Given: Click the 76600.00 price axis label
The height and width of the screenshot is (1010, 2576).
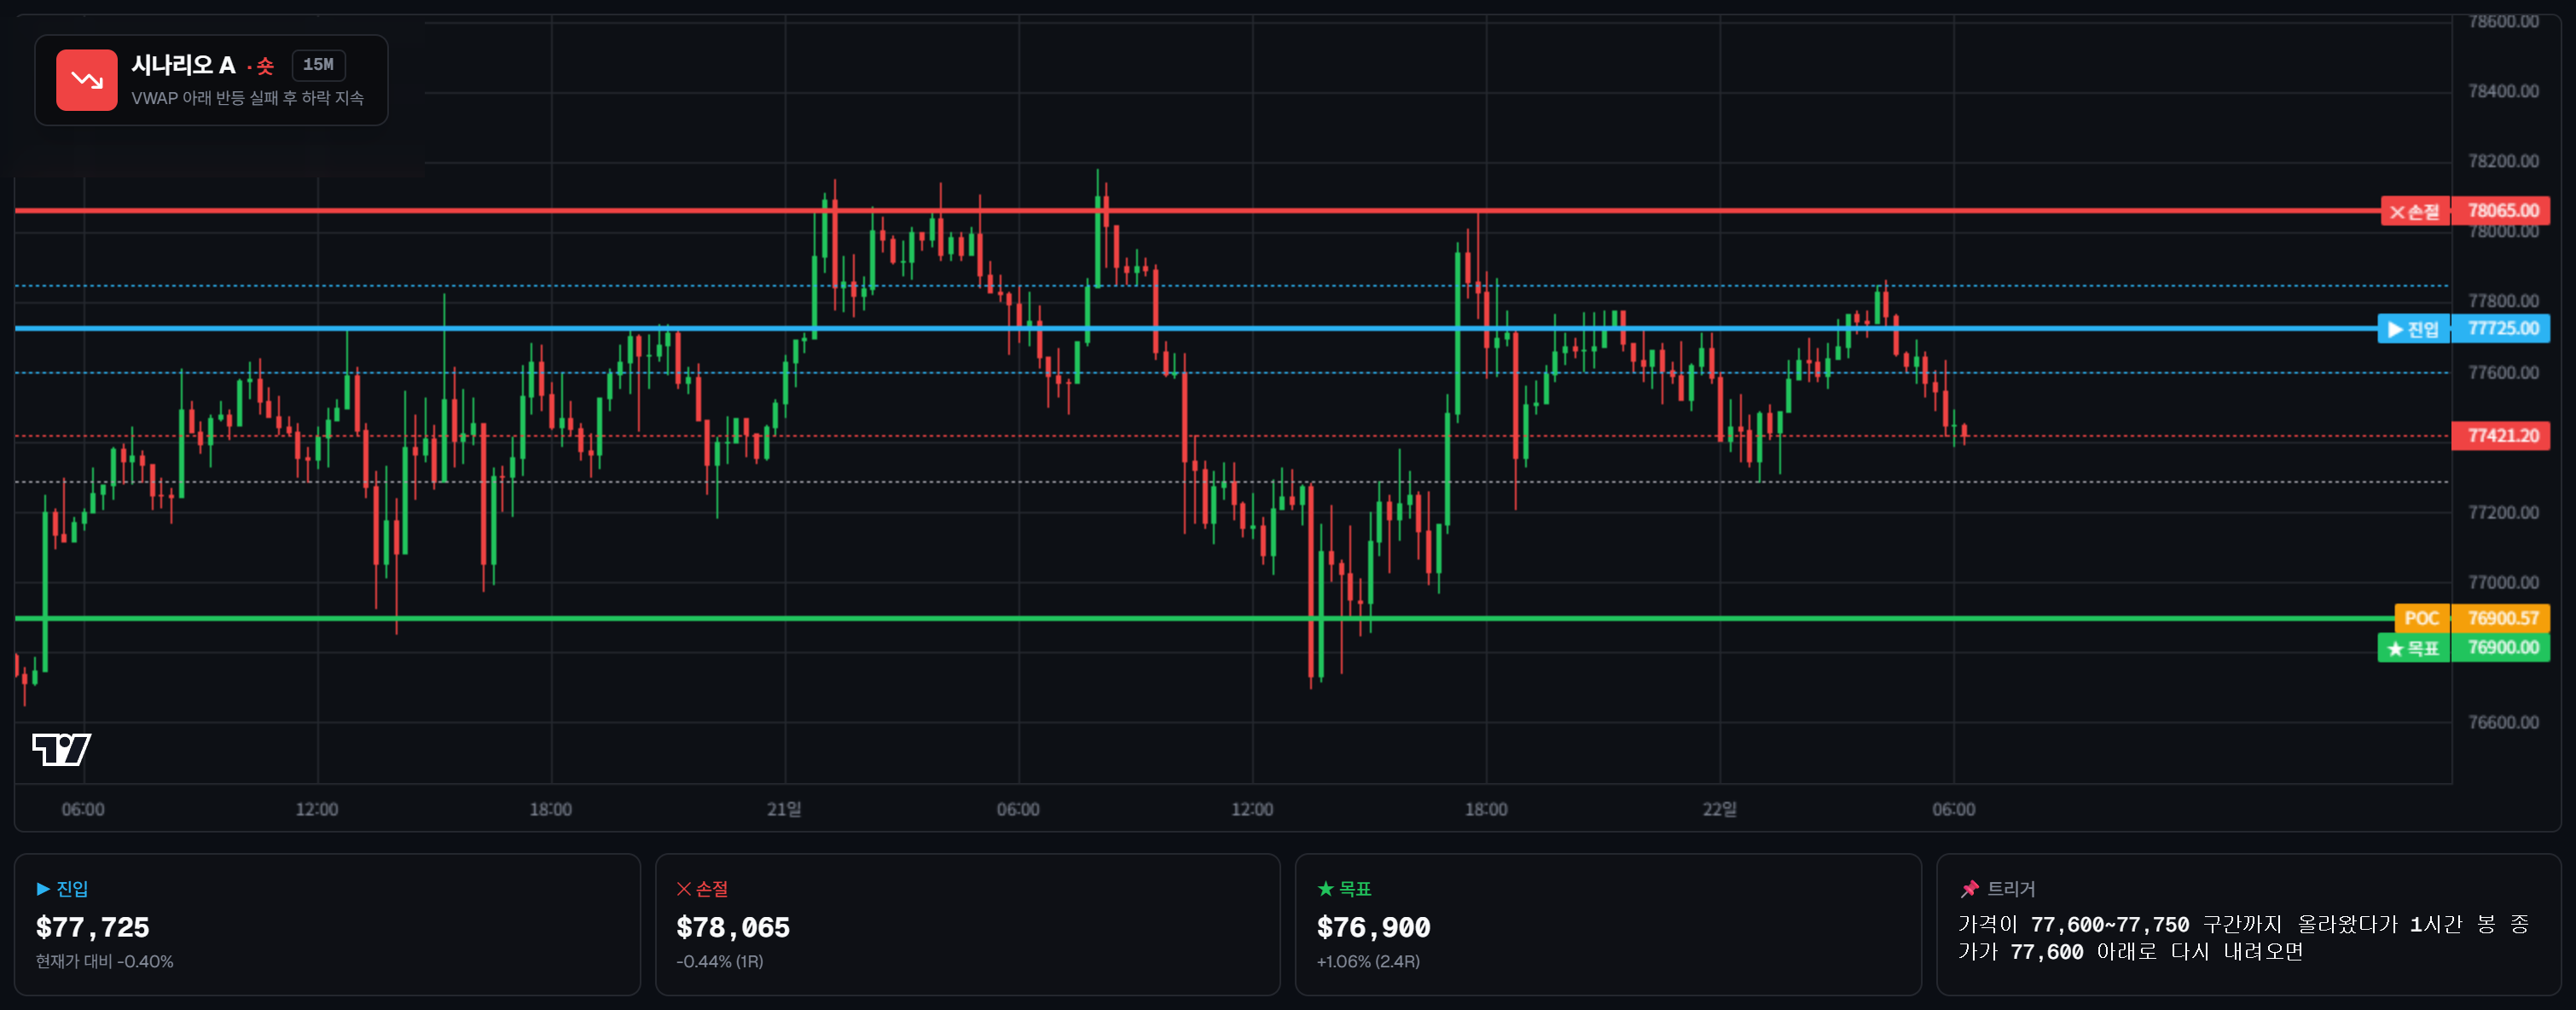Looking at the screenshot, I should (x=2502, y=722).
